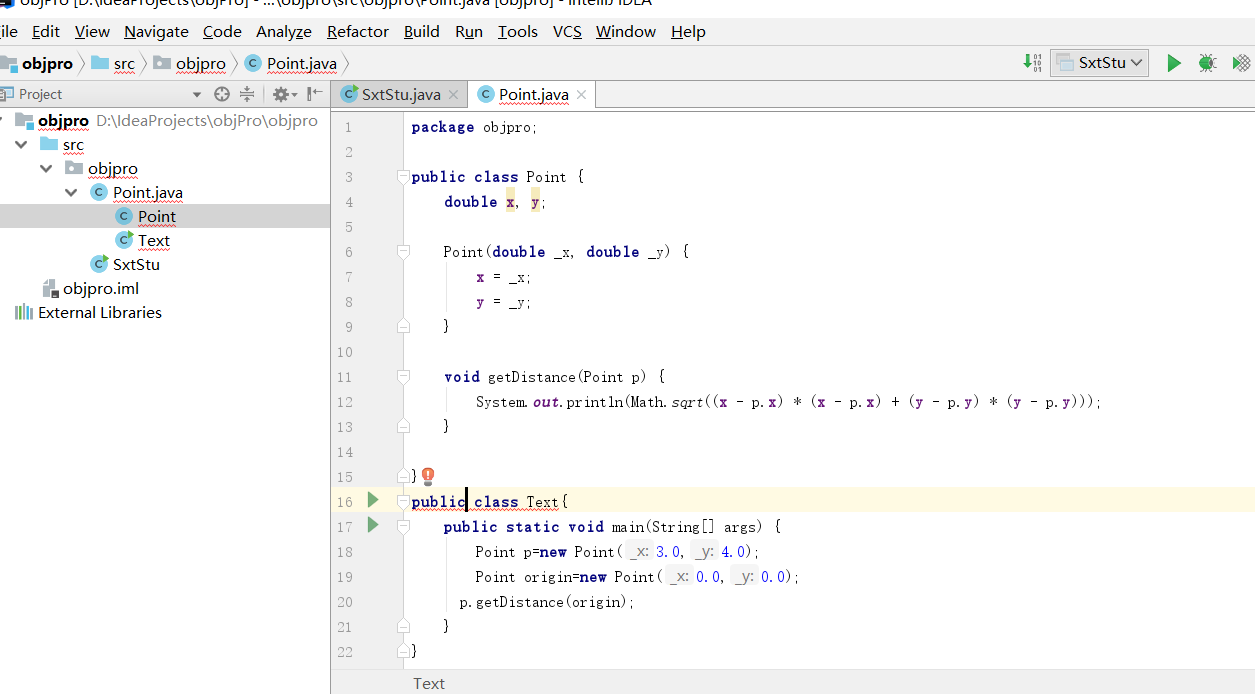Run SxtStu with coverage
This screenshot has width=1255, height=694.
click(1243, 63)
